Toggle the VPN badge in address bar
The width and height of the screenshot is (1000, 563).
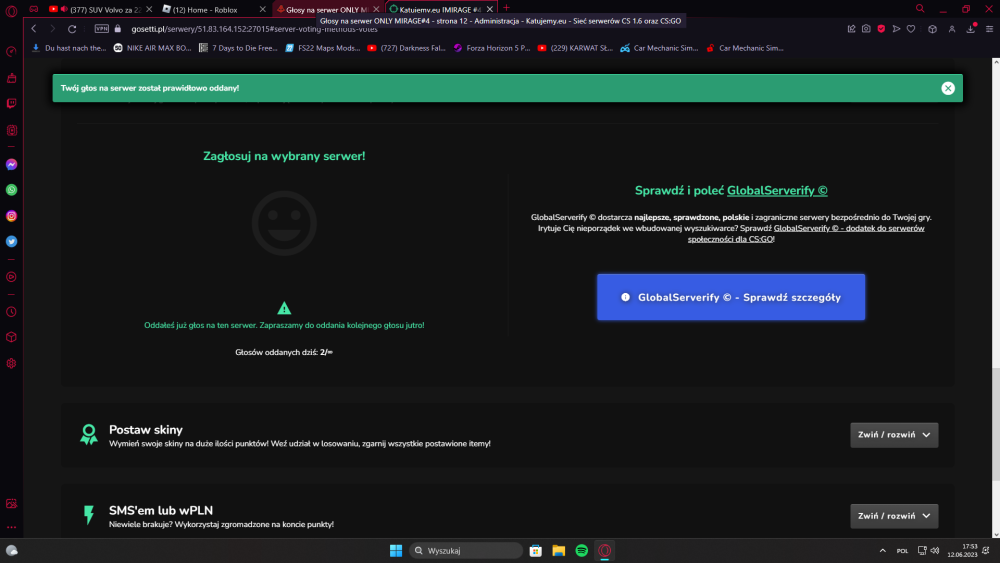click(x=101, y=29)
